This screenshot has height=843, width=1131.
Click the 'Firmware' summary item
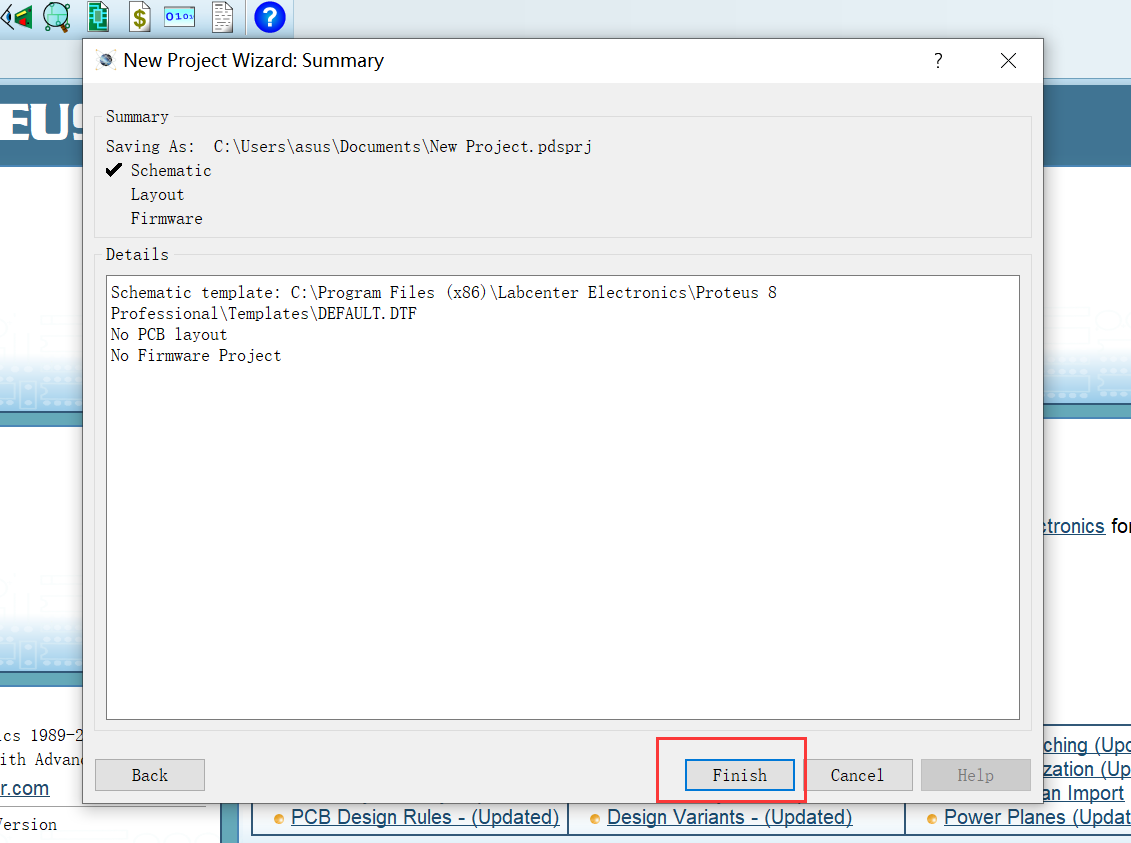tap(167, 219)
